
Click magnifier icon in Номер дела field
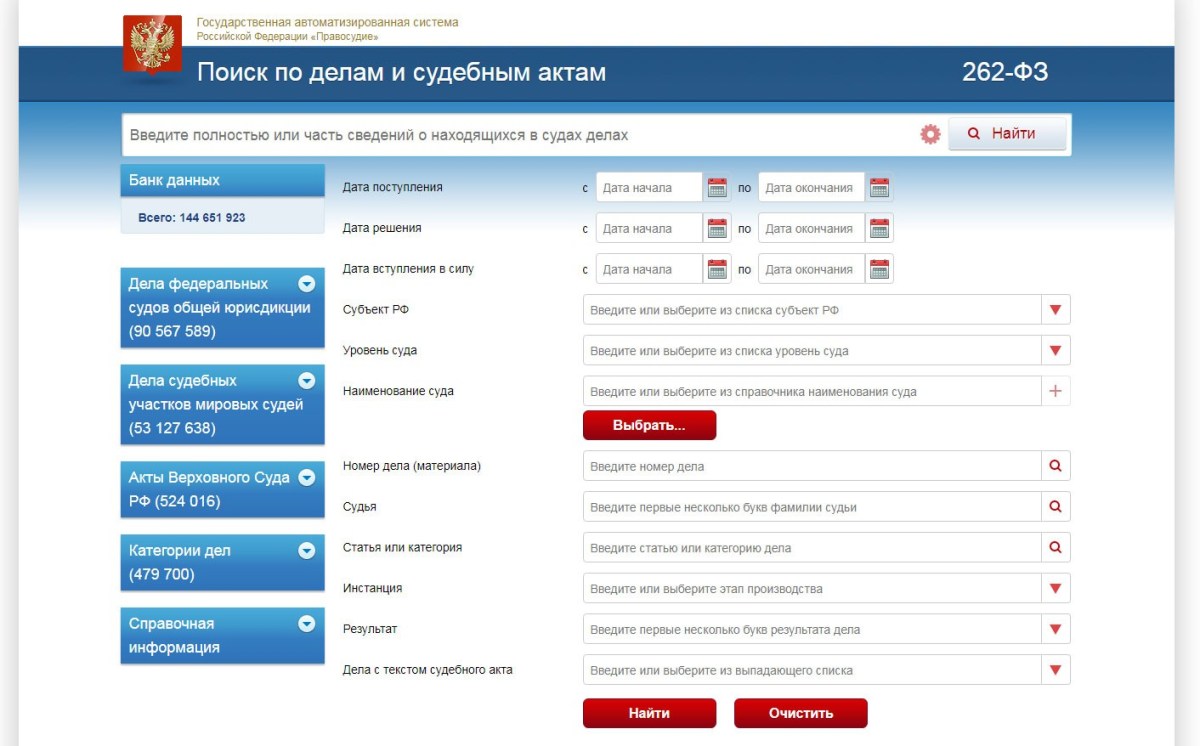[x=1055, y=466]
